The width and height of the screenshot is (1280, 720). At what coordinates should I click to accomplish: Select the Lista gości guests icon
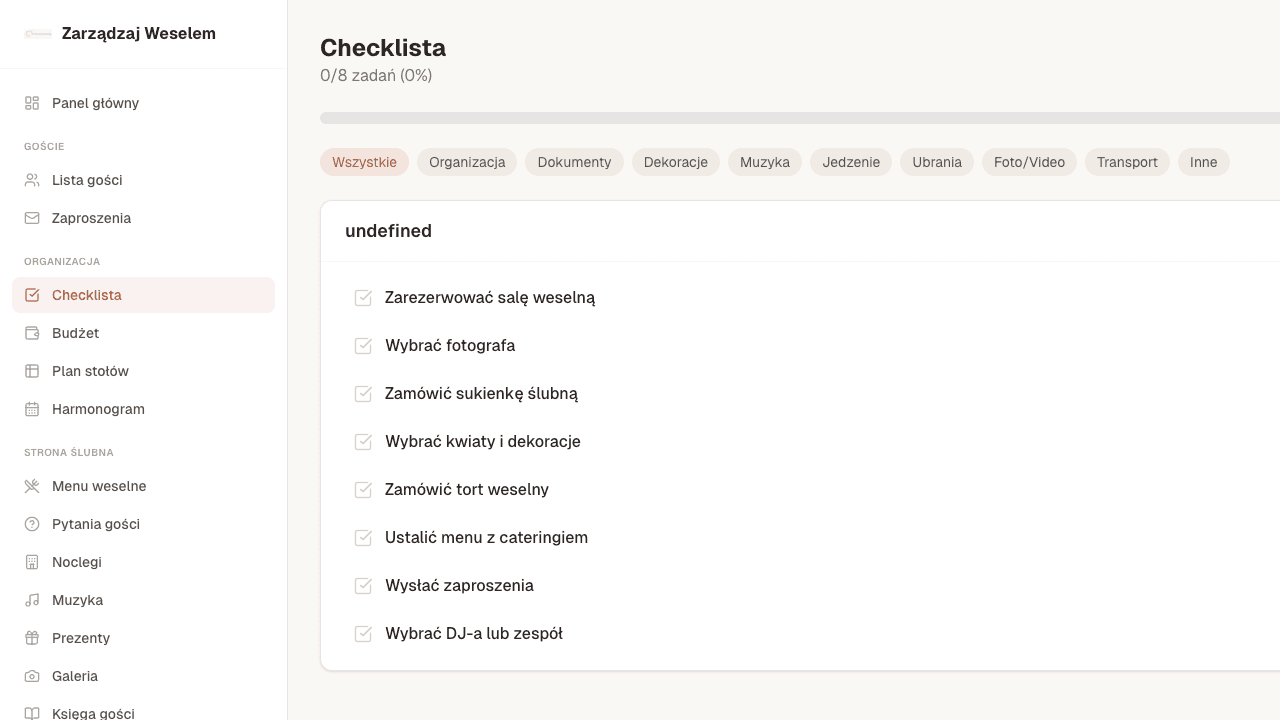pos(32,180)
